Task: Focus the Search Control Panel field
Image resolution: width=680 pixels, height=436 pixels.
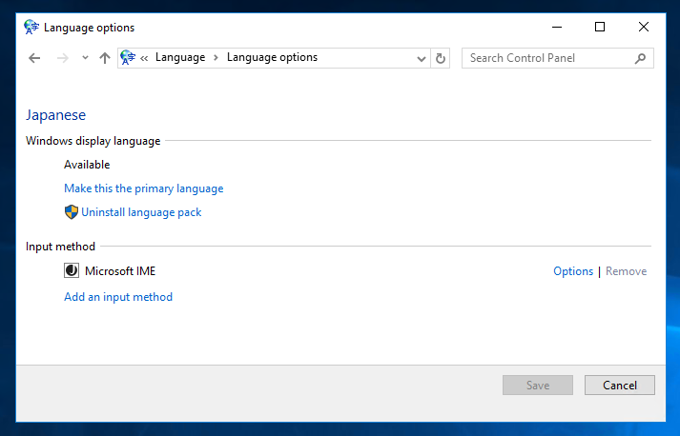Action: click(x=557, y=58)
